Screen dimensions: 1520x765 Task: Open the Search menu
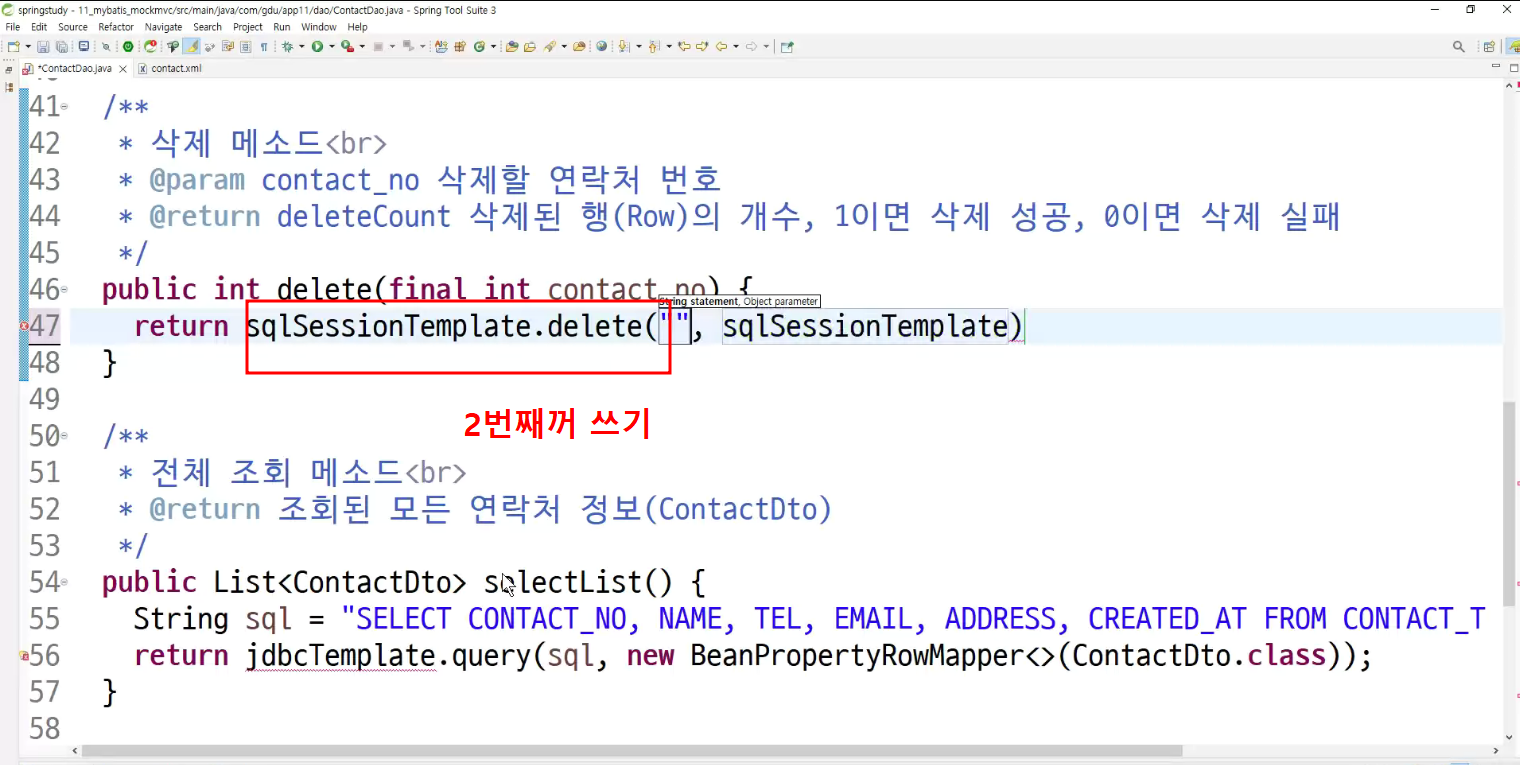(x=207, y=27)
